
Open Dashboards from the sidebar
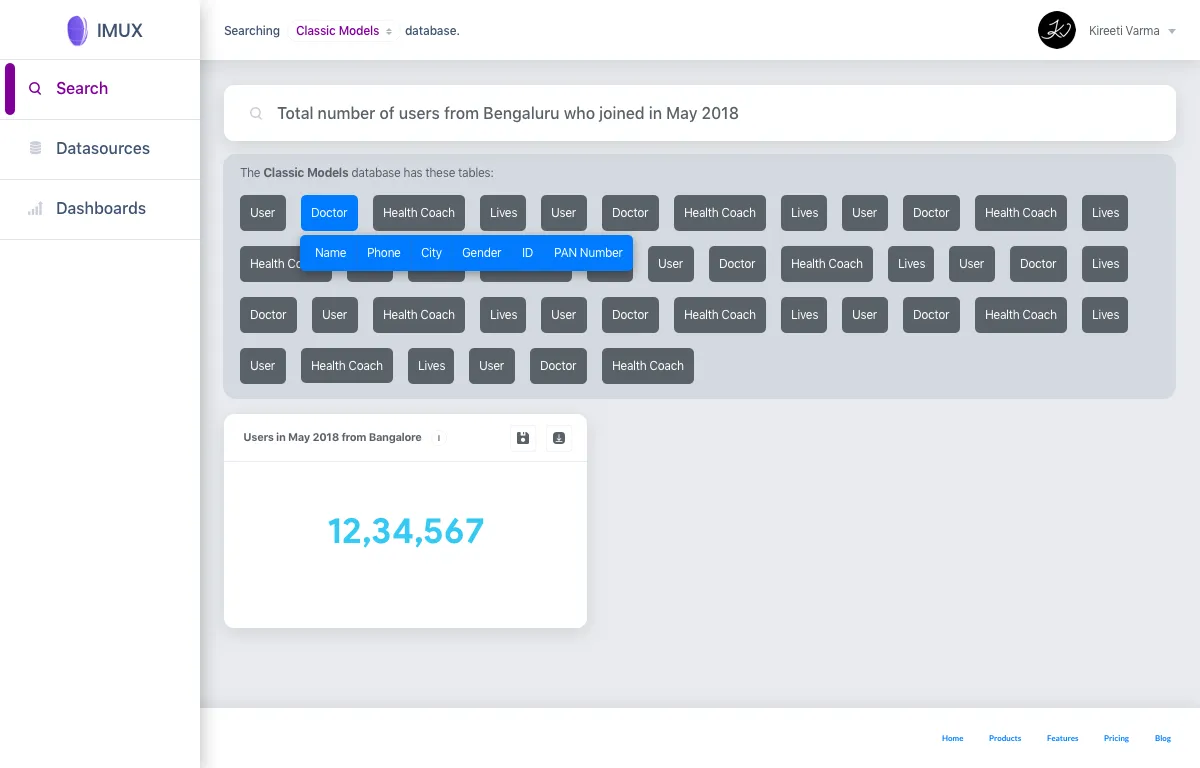(100, 209)
